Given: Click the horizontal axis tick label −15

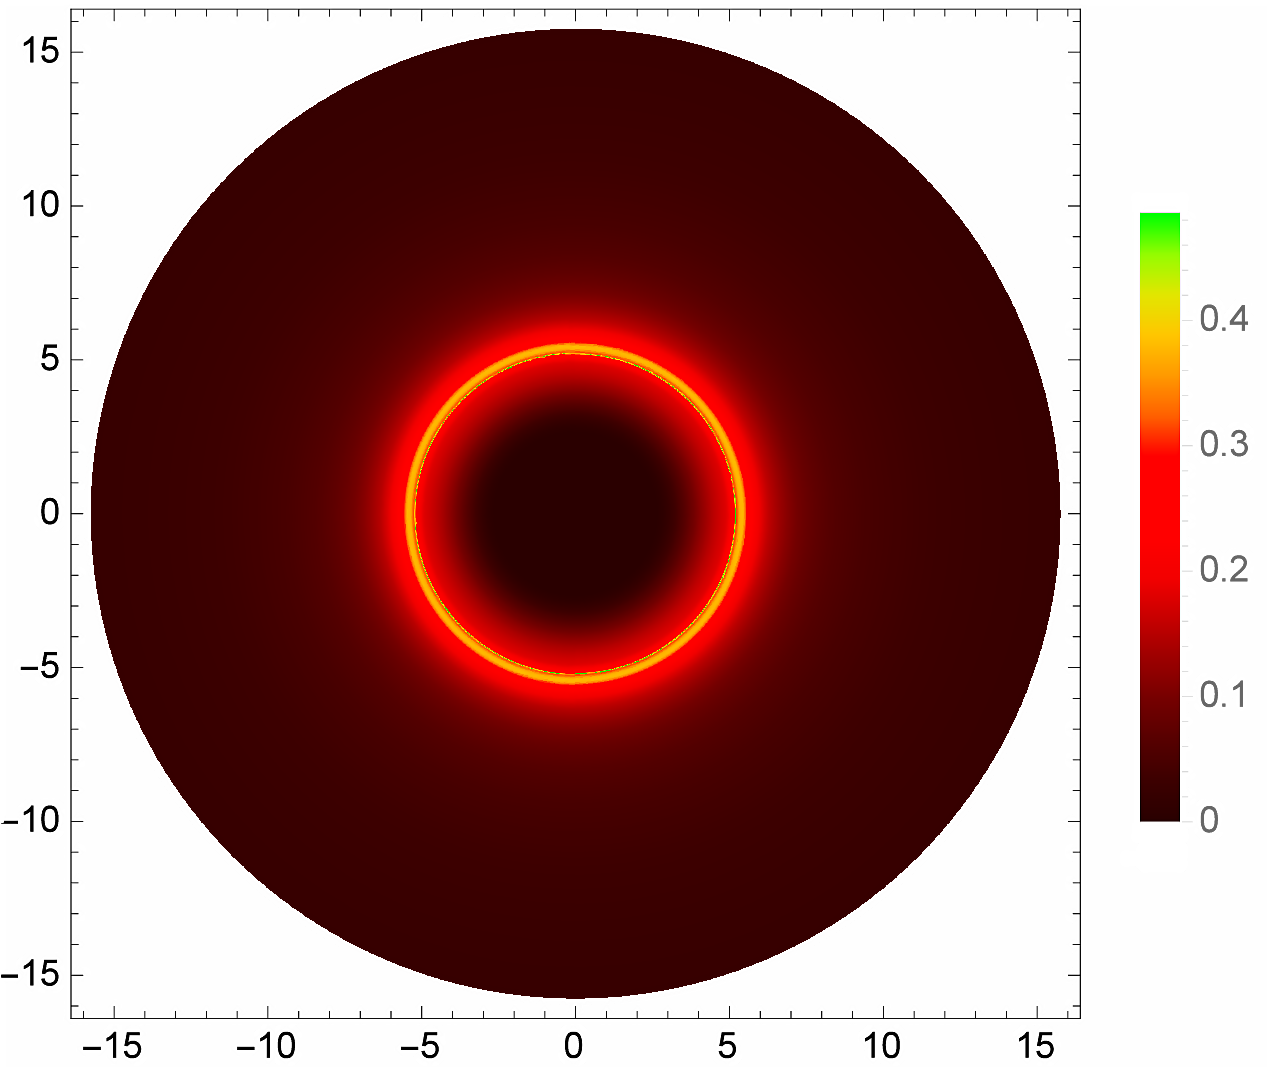Looking at the screenshot, I should [x=112, y=1047].
